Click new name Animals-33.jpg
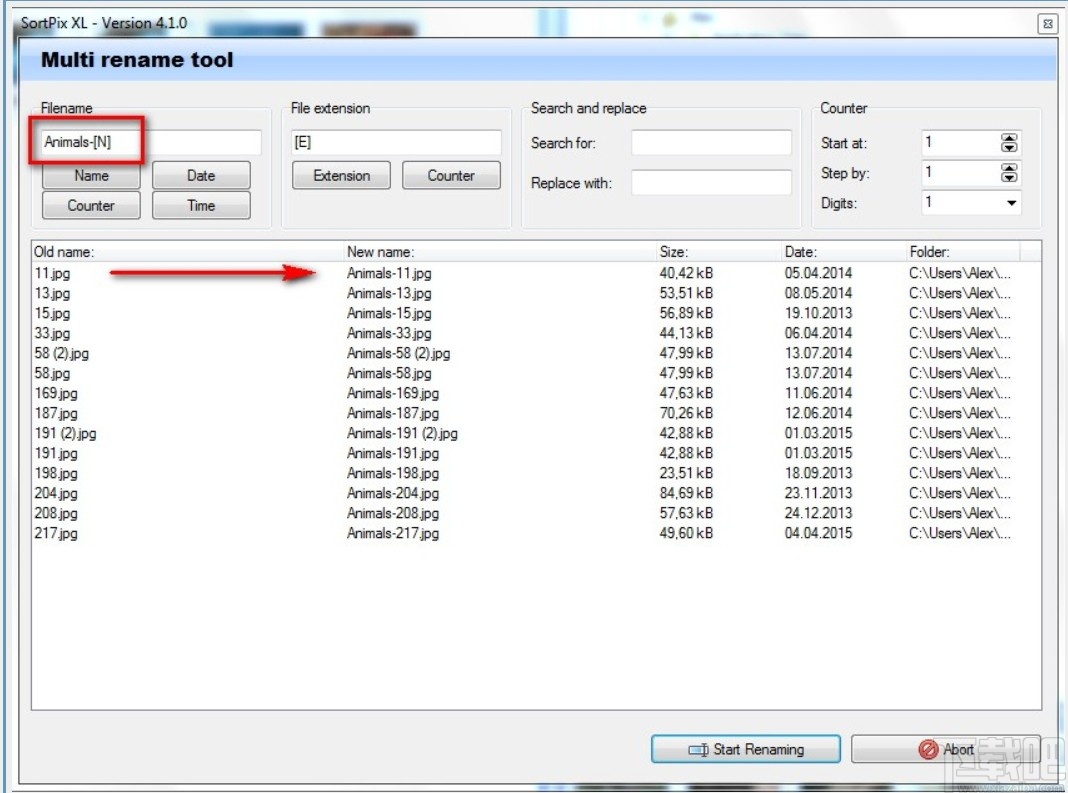The image size is (1068, 793). (x=389, y=333)
